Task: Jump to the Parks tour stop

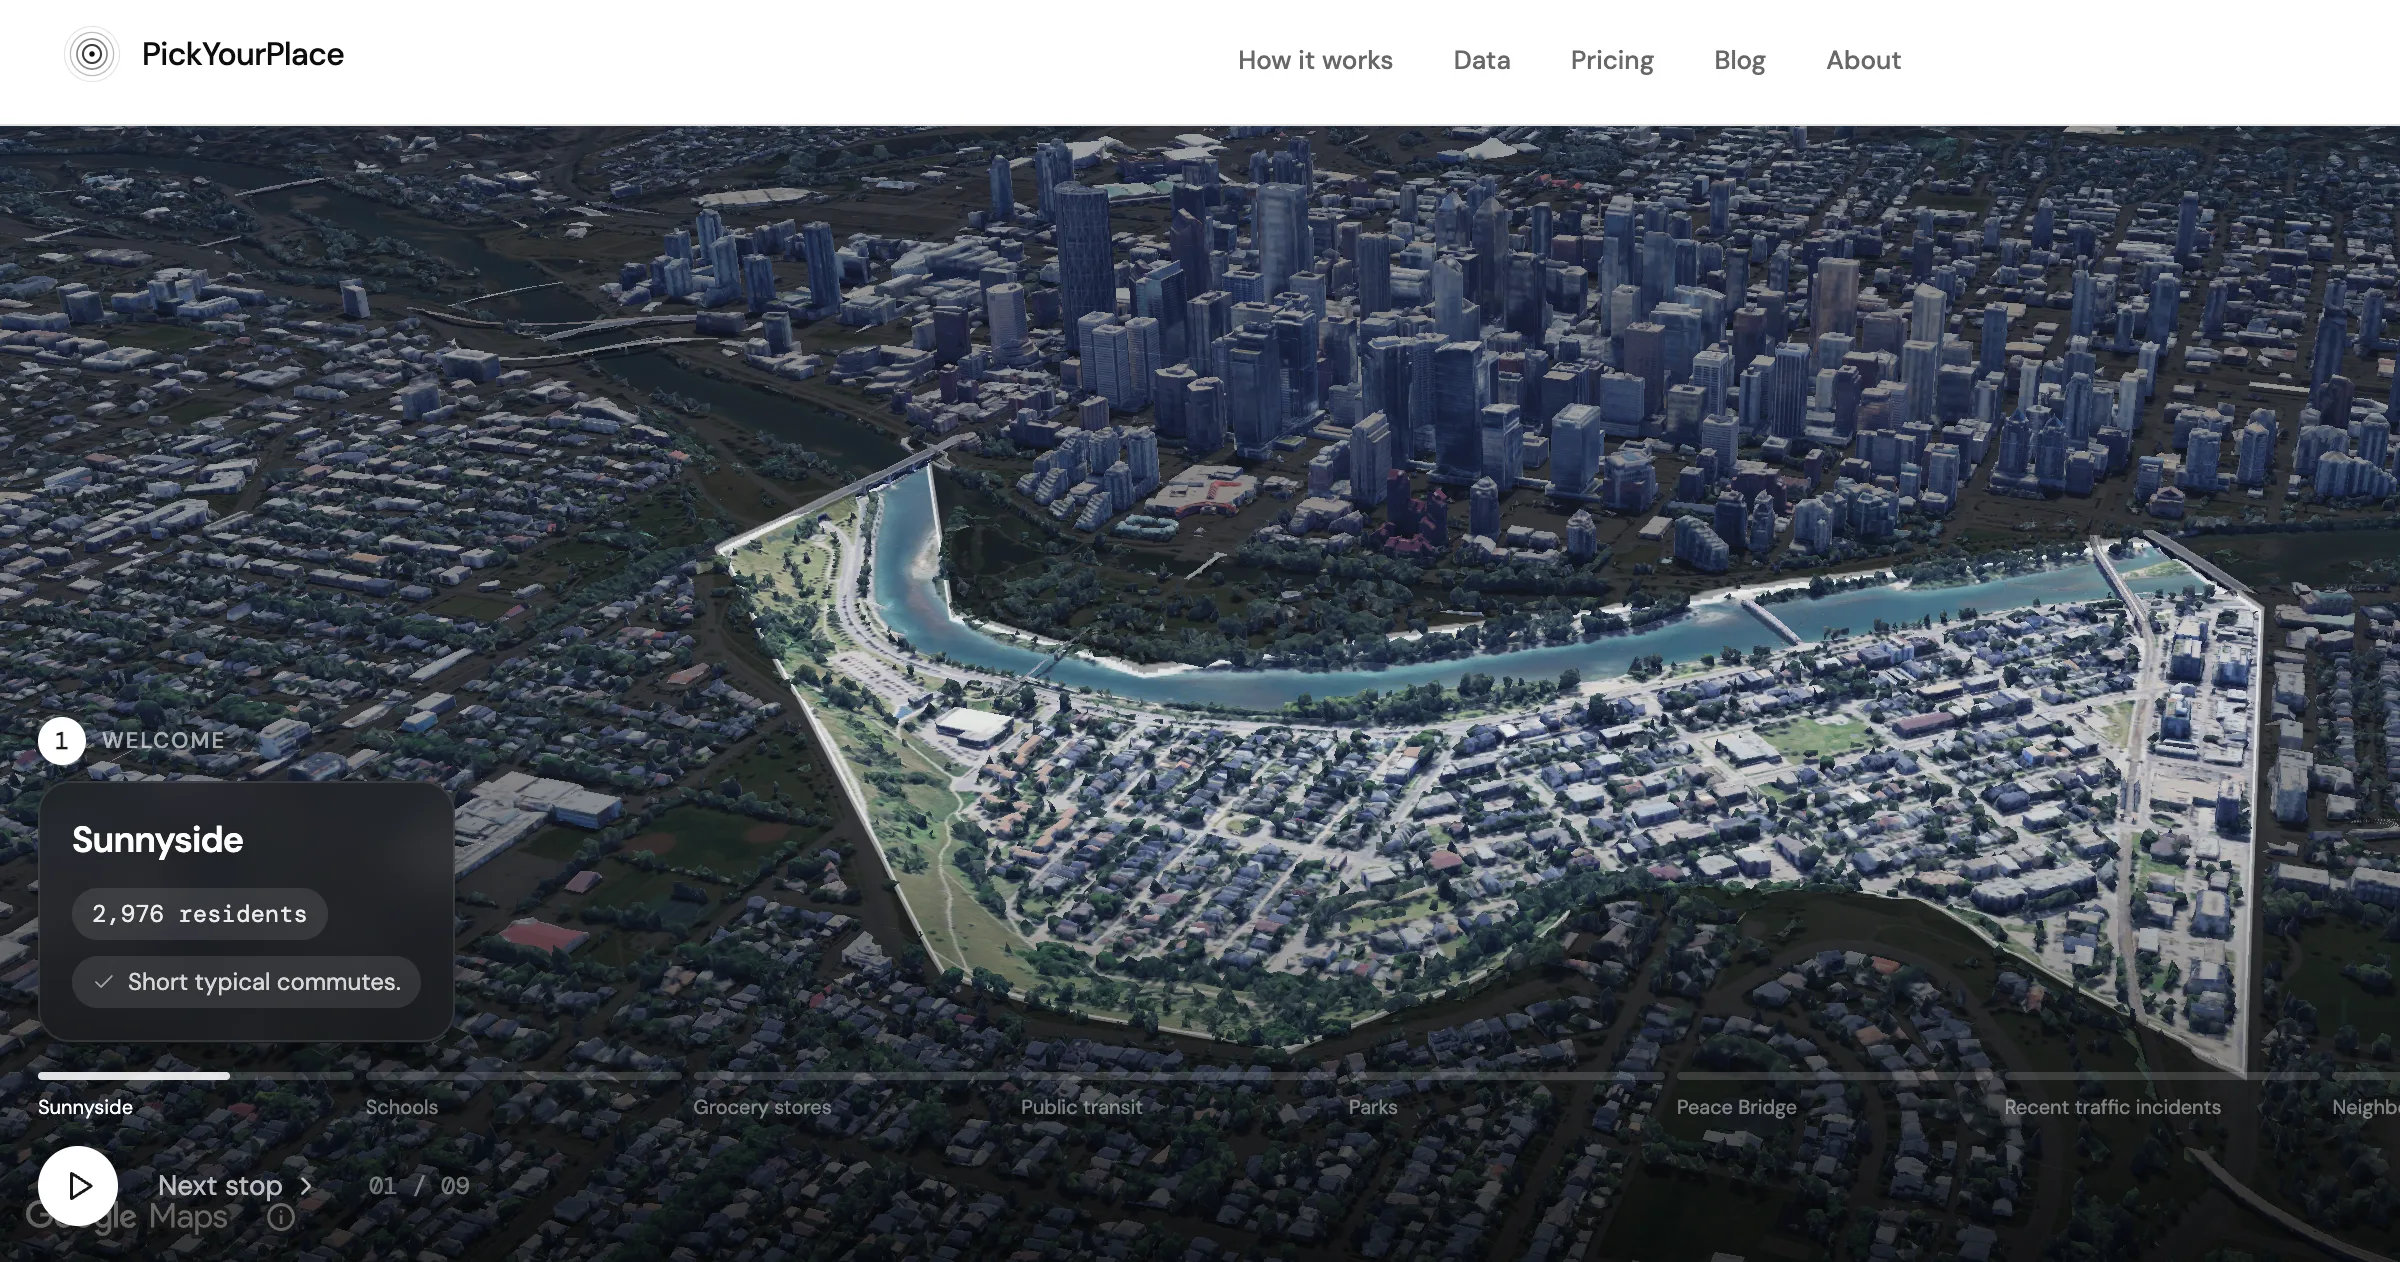Action: 1372,1107
